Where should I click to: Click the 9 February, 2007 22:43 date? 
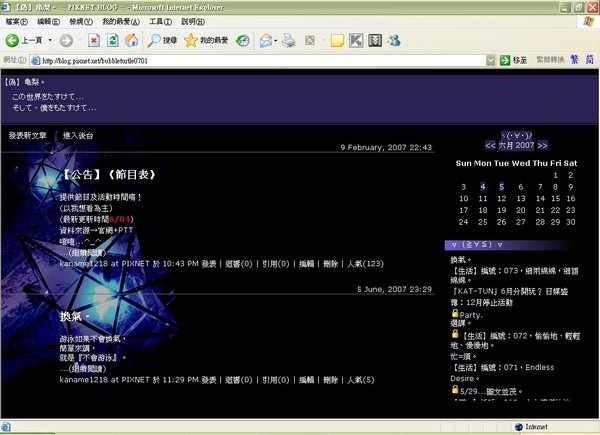[386, 147]
